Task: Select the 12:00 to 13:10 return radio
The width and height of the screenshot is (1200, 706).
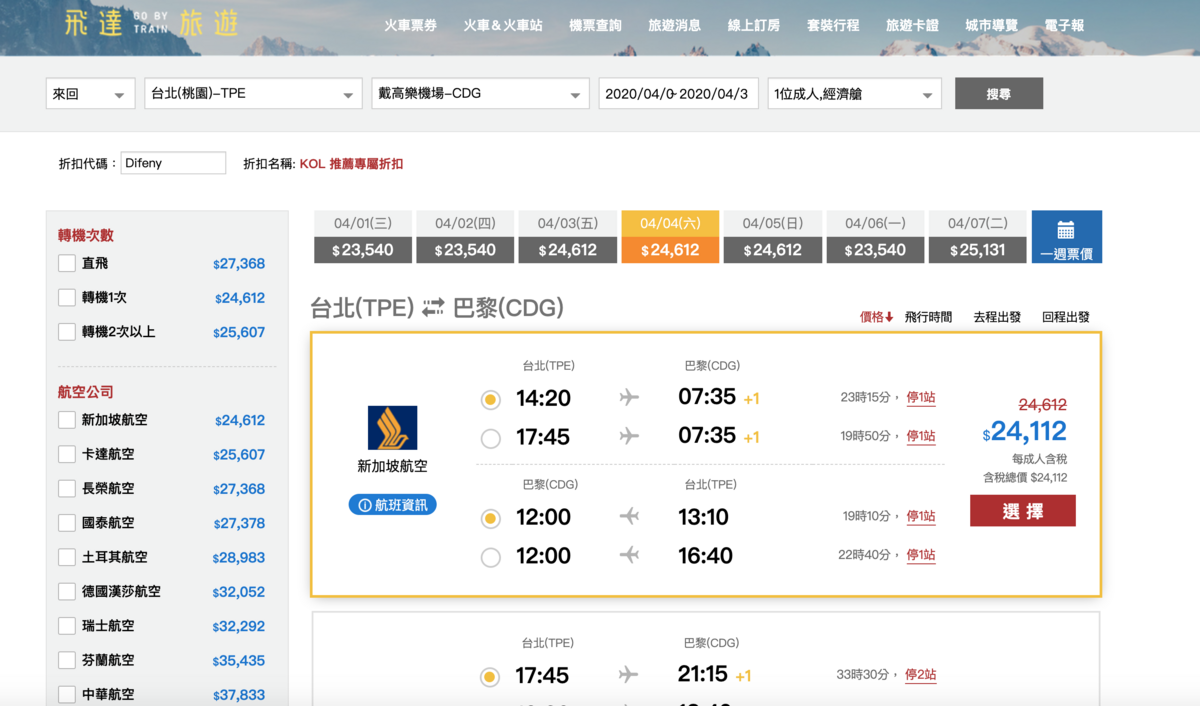Action: tap(490, 518)
